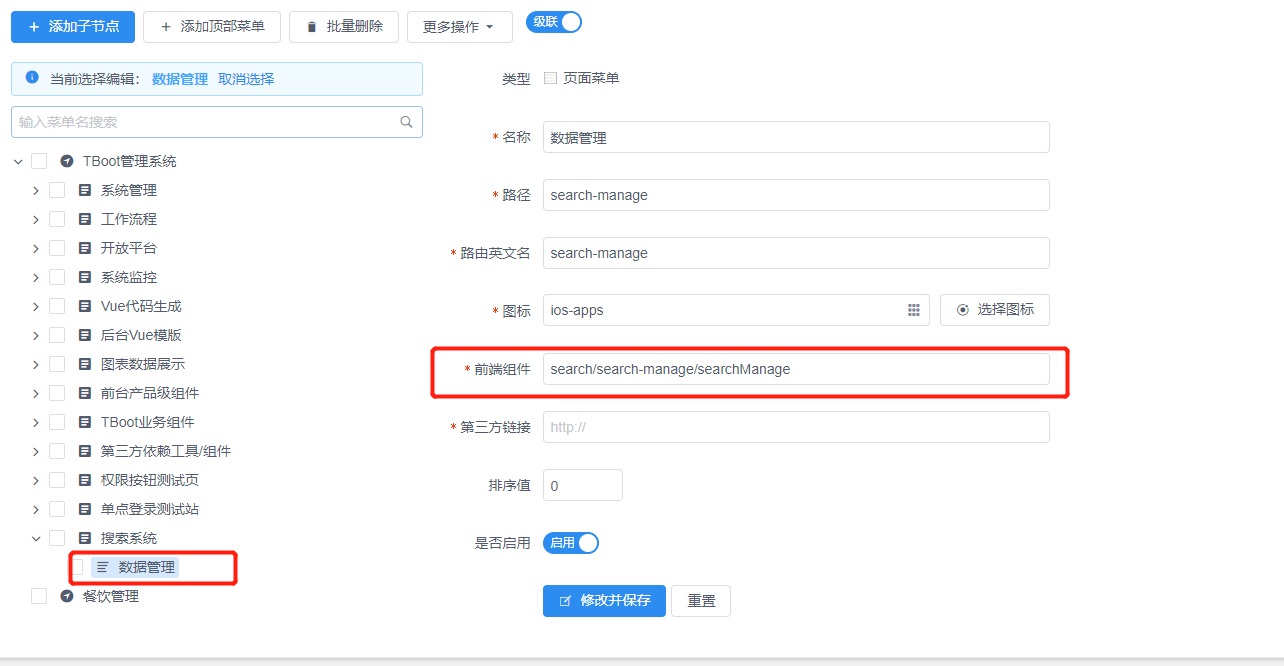Click the 数据管理 page icon in tree

[x=103, y=567]
